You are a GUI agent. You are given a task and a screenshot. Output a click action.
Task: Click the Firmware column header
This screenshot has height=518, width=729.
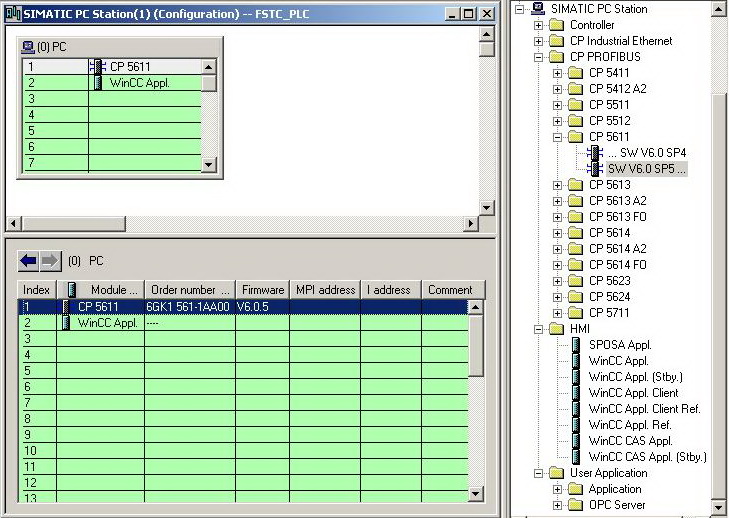(x=263, y=290)
